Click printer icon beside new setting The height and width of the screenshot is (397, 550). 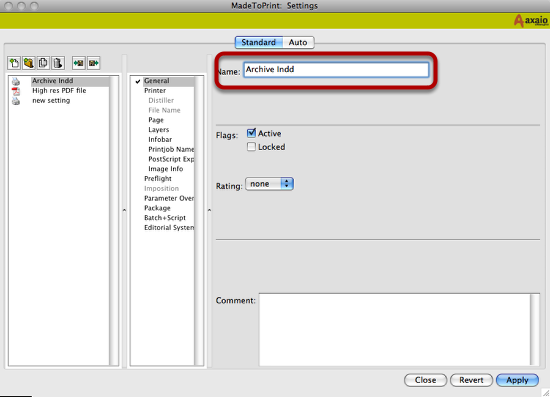pos(16,101)
